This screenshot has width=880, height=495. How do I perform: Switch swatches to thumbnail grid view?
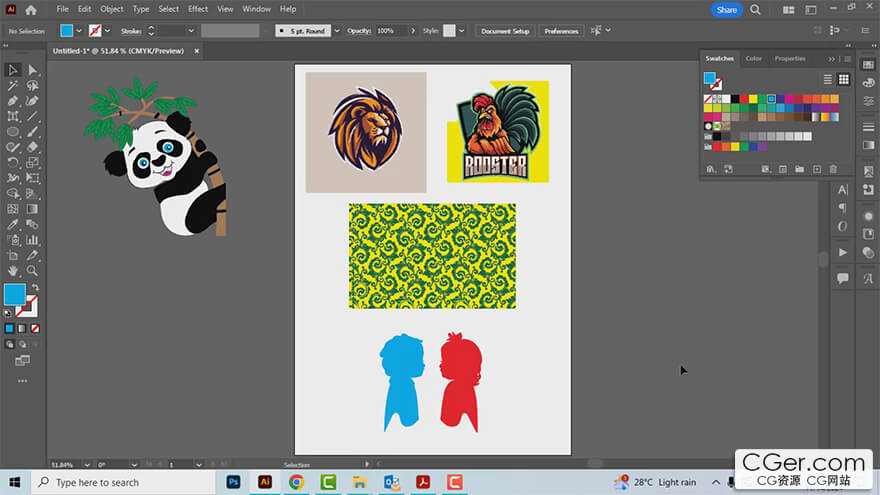pos(843,79)
